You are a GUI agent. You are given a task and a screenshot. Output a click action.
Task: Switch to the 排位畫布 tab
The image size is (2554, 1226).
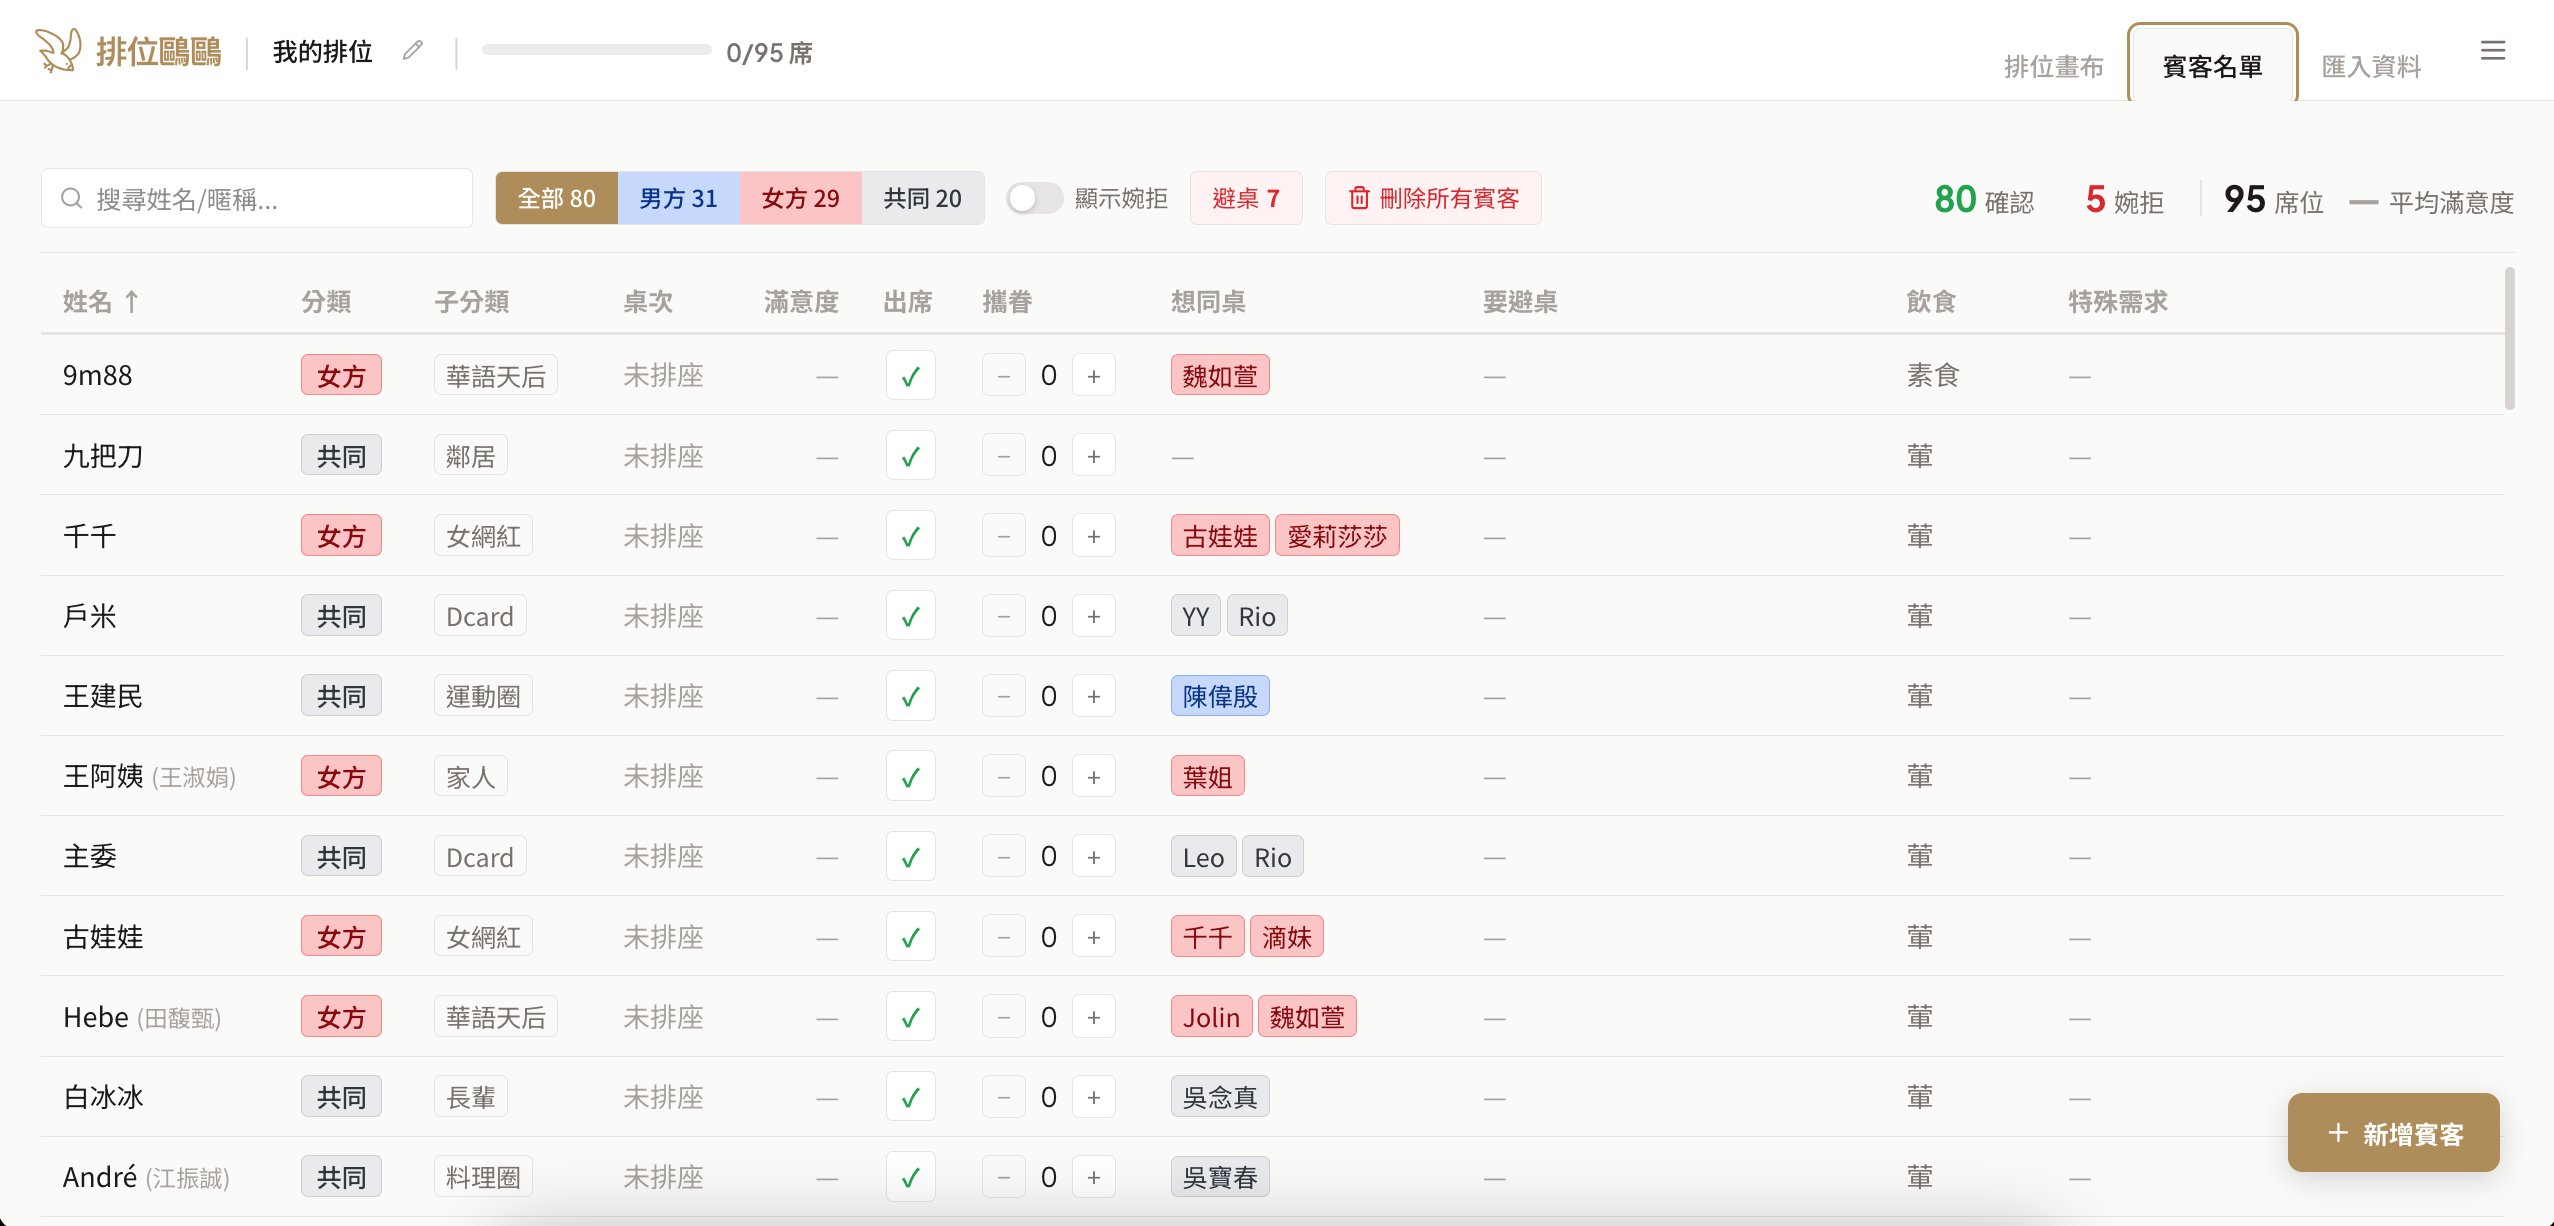pyautogui.click(x=2054, y=66)
